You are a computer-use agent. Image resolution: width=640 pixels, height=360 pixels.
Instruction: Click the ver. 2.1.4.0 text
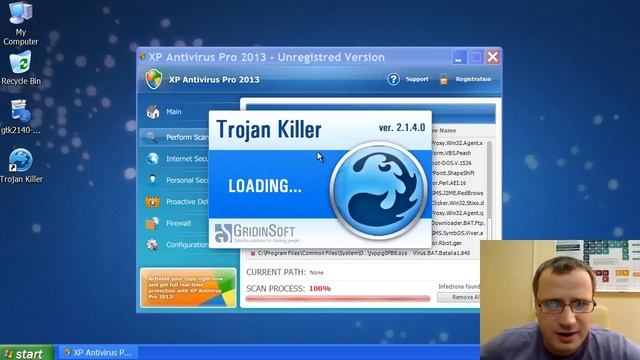(x=402, y=128)
